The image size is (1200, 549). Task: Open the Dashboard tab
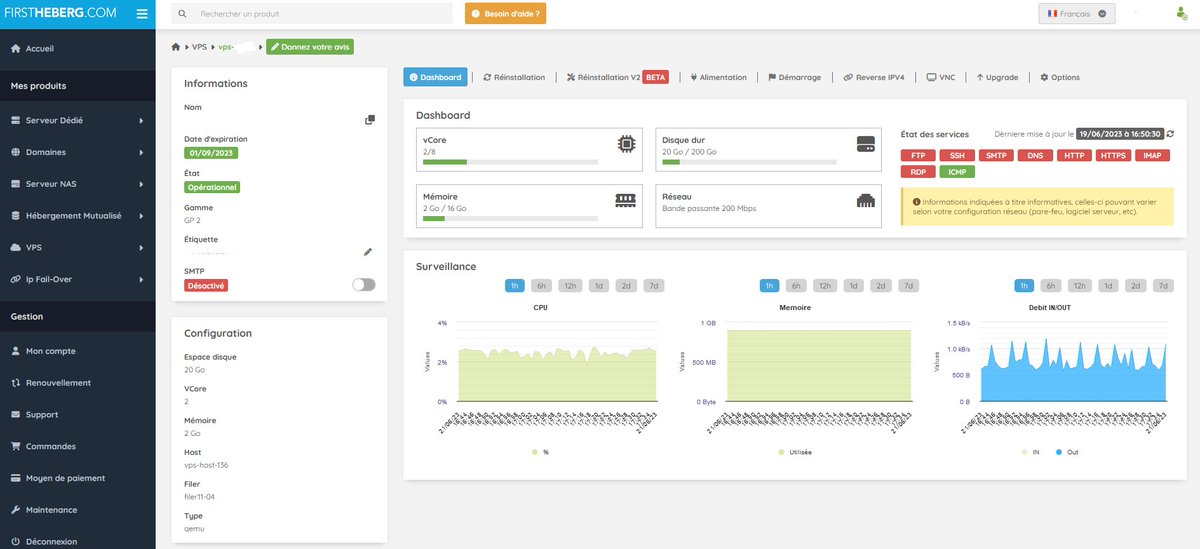tap(435, 77)
